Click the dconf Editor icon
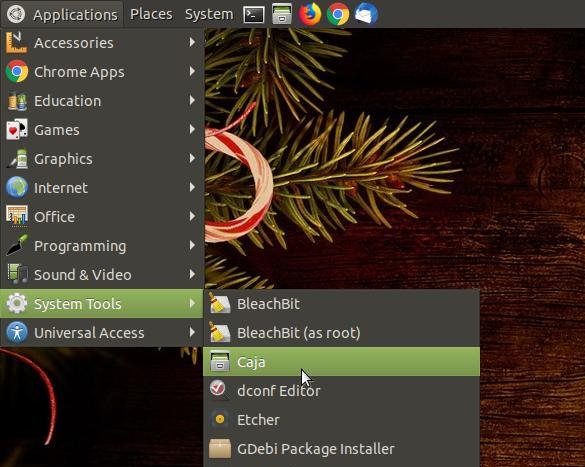Screen dimensions: 585x467 (x=219, y=390)
